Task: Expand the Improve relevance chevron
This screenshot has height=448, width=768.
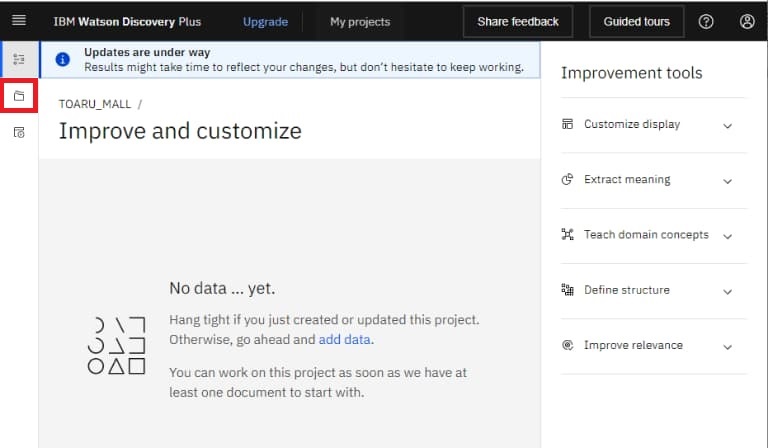Action: (727, 346)
